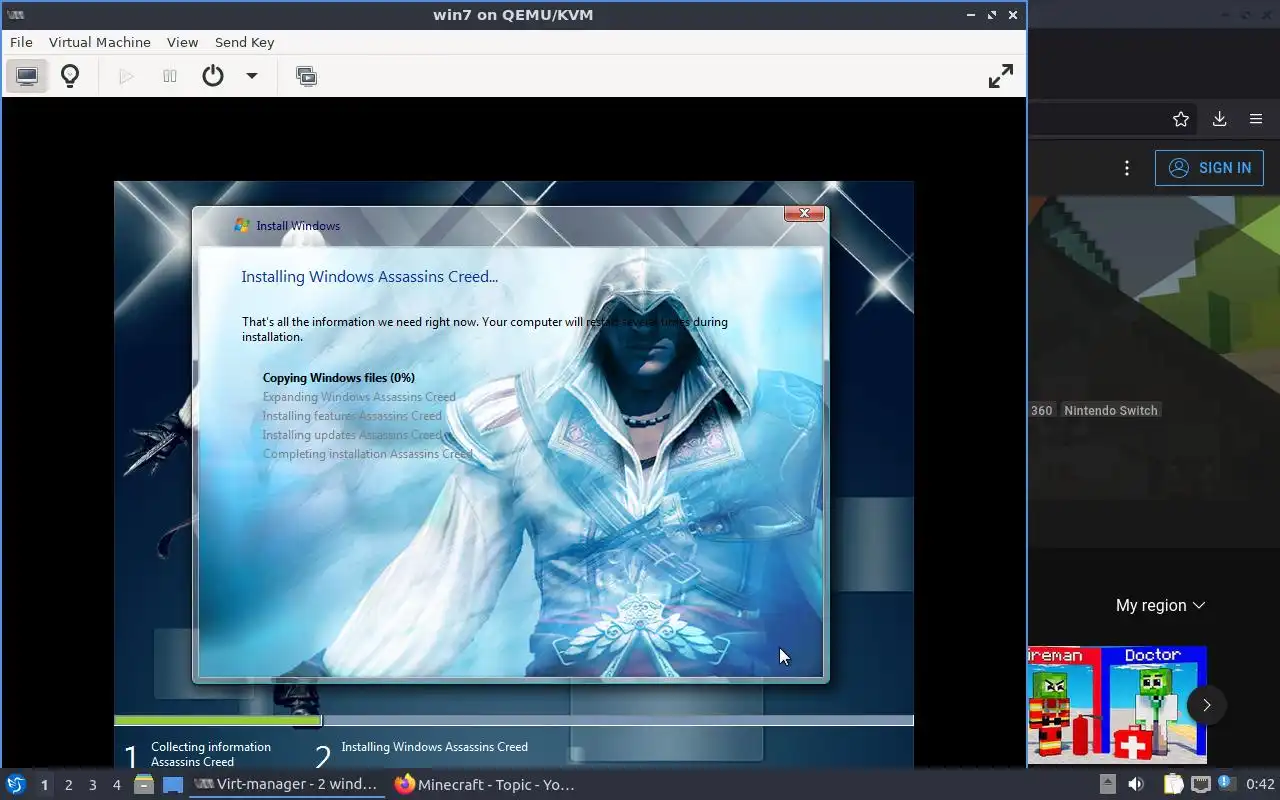Open the File menu

[21, 42]
